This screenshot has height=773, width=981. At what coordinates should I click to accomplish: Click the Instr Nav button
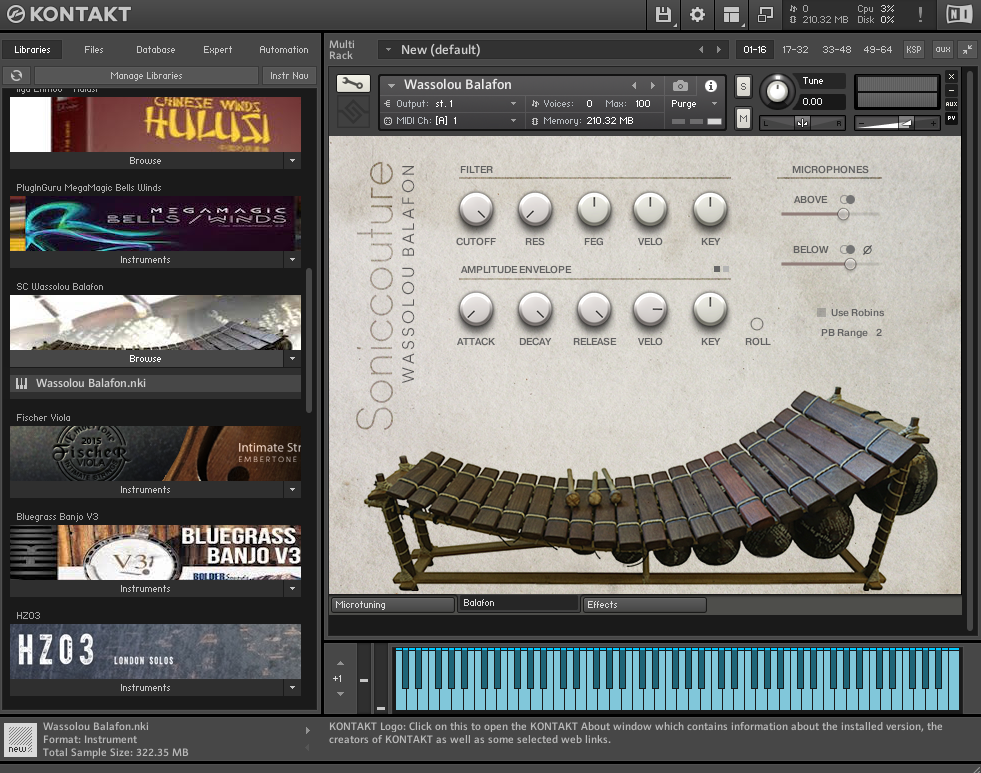coord(289,76)
